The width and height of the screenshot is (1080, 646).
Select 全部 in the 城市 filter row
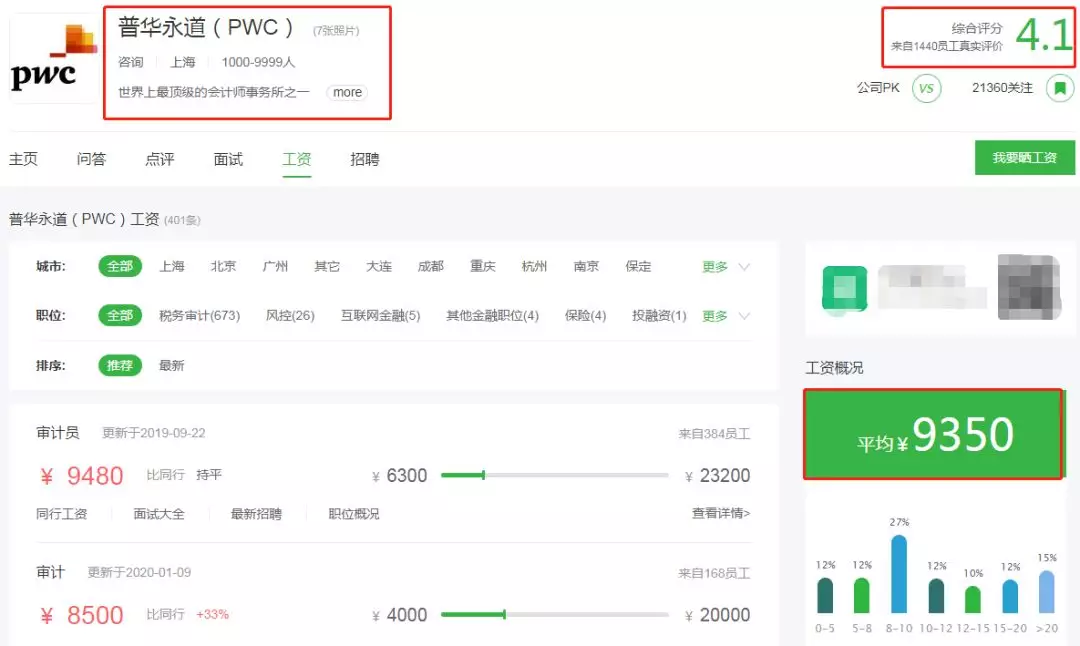[119, 266]
